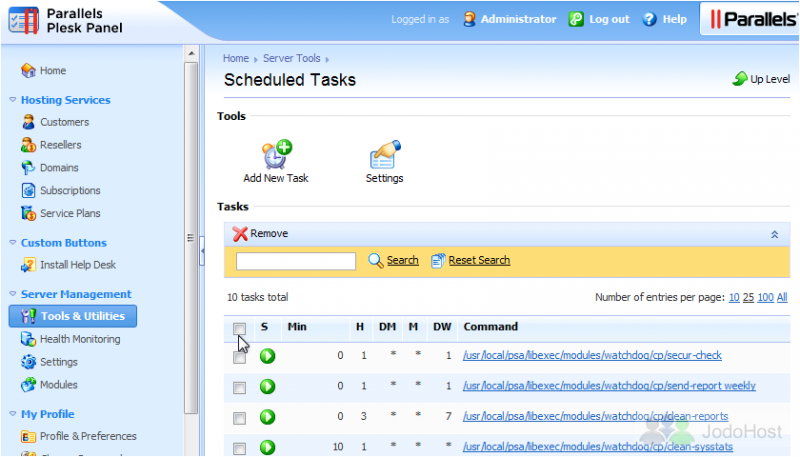Image resolution: width=800 pixels, height=457 pixels.
Task: Click the Resellers icon
Action: pyautogui.click(x=28, y=145)
